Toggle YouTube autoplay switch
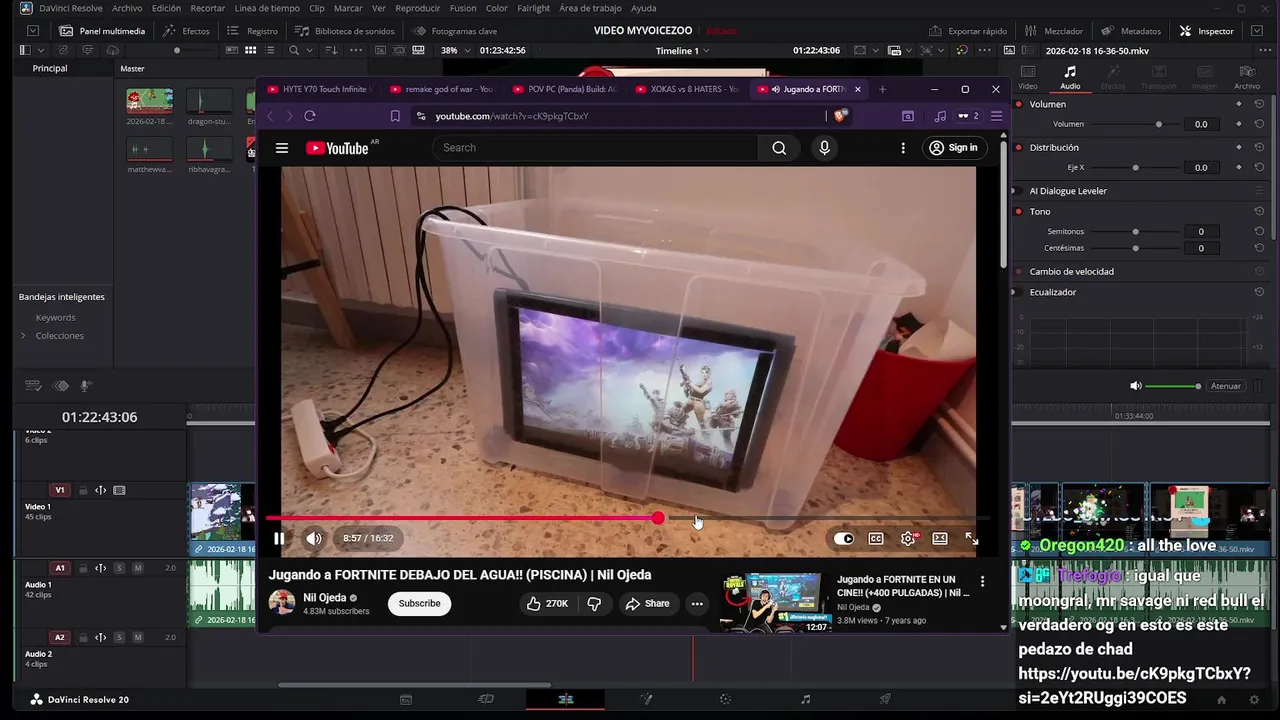The image size is (1280, 720). point(844,538)
